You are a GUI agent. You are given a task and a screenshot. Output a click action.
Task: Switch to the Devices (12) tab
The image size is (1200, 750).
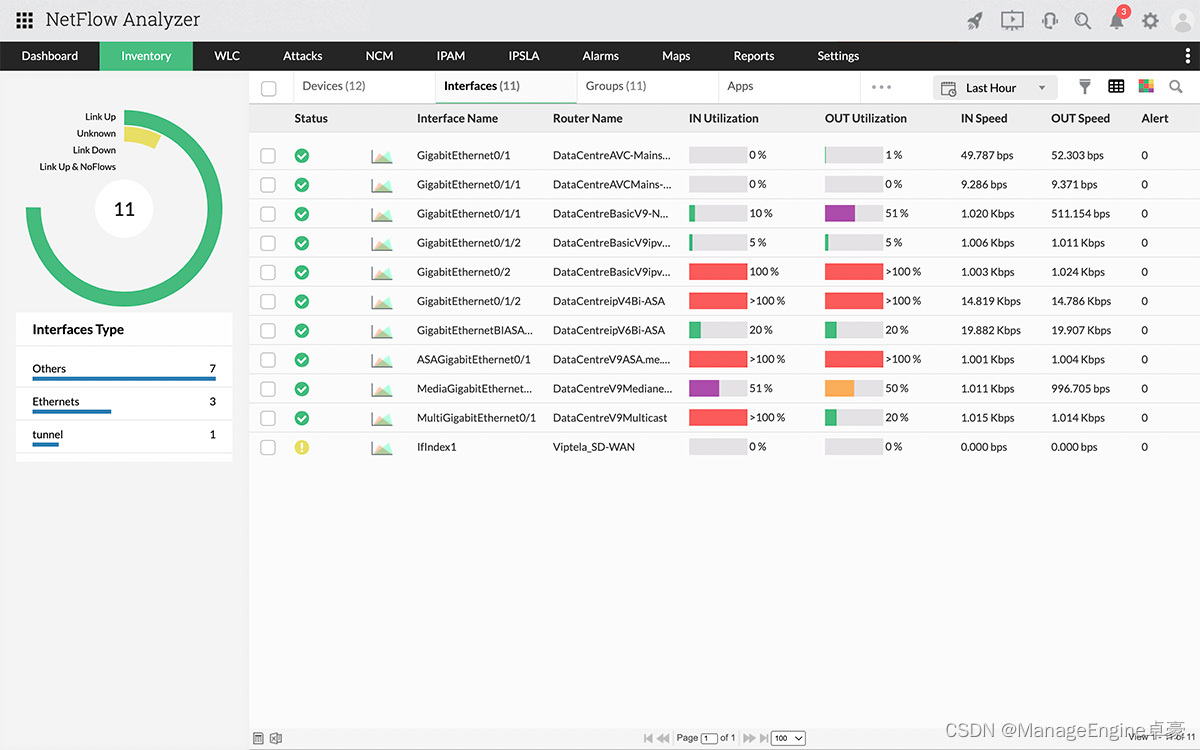334,86
